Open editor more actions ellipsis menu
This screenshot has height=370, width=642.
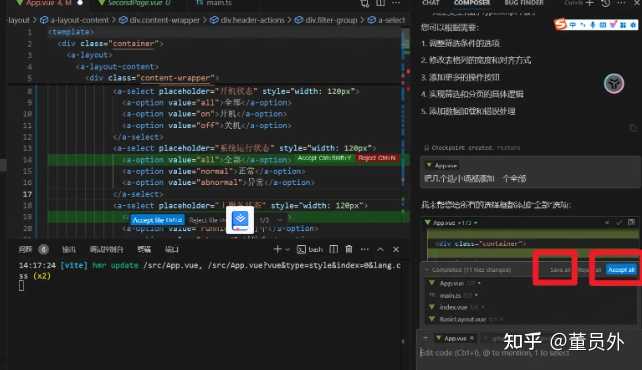(396, 3)
